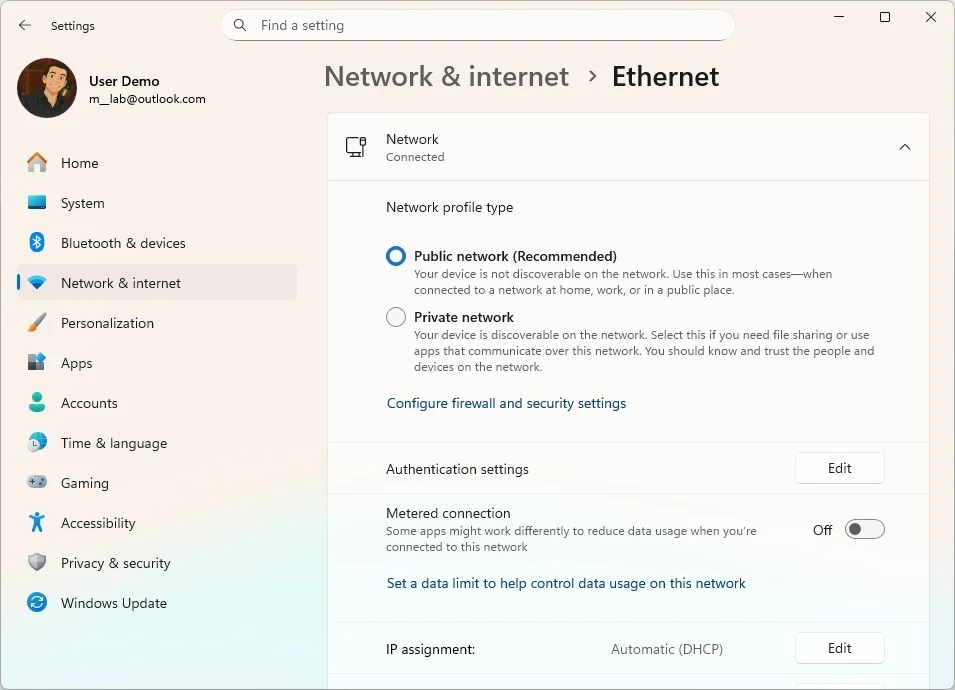
Task: Click Configure firewall and security settings link
Action: coord(506,403)
